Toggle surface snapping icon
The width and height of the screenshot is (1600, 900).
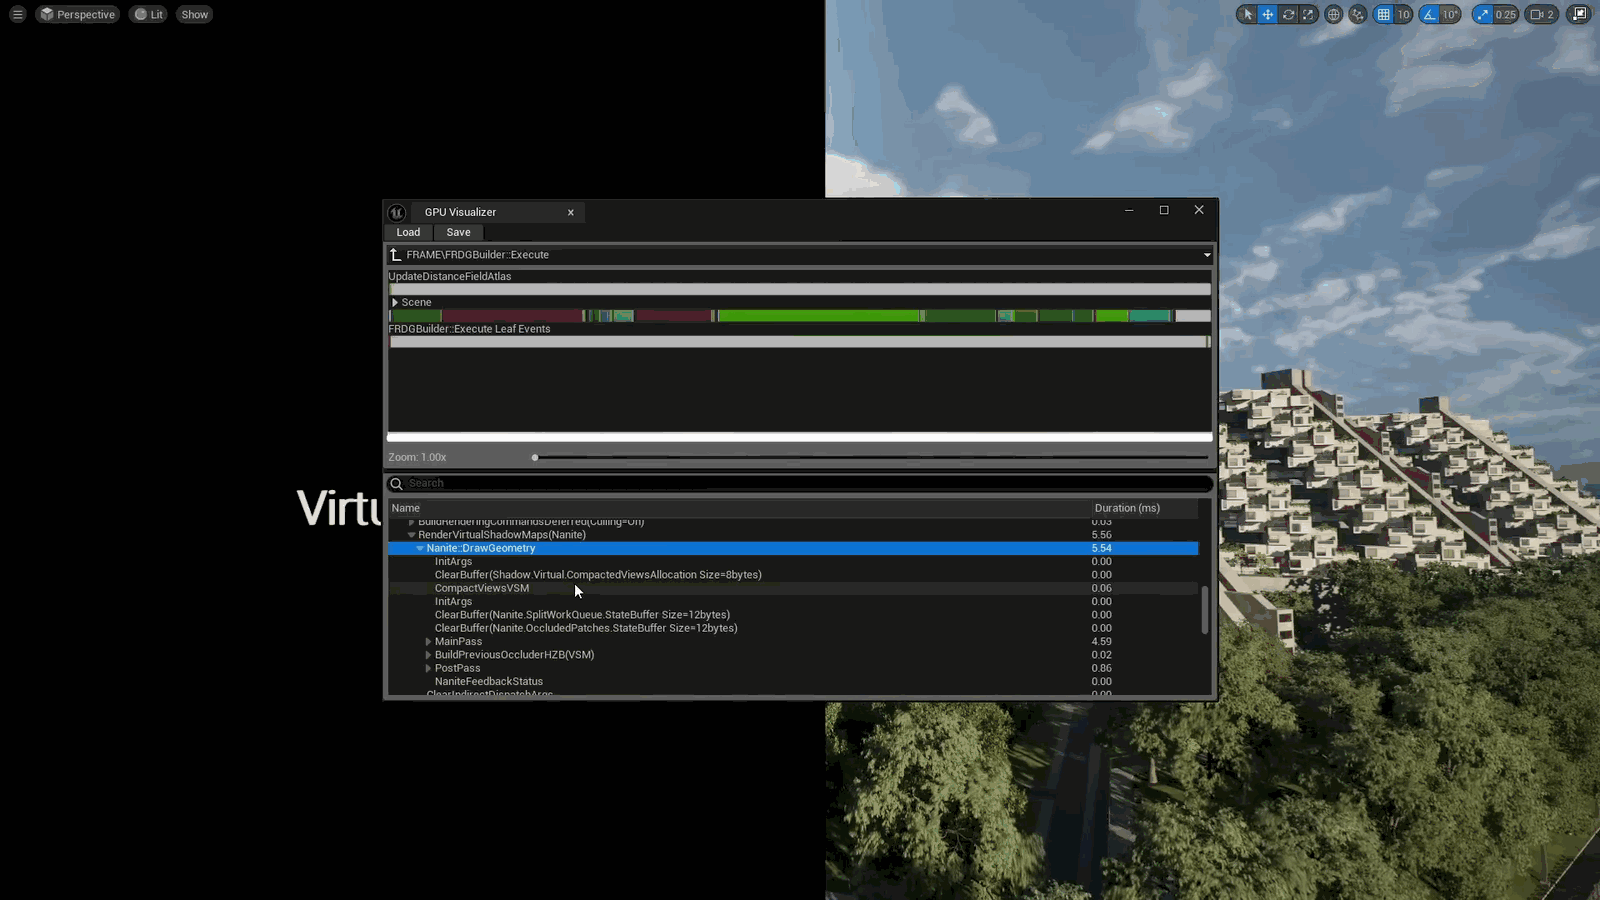point(1358,14)
